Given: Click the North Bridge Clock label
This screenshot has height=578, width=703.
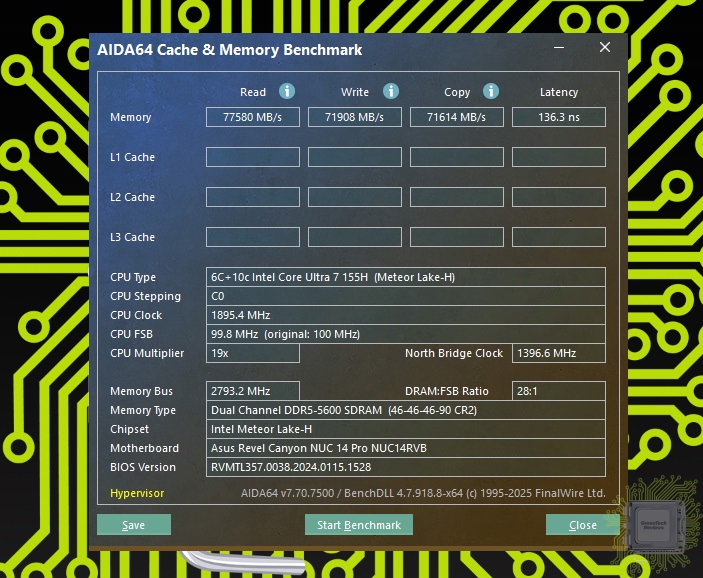Looking at the screenshot, I should (454, 353).
